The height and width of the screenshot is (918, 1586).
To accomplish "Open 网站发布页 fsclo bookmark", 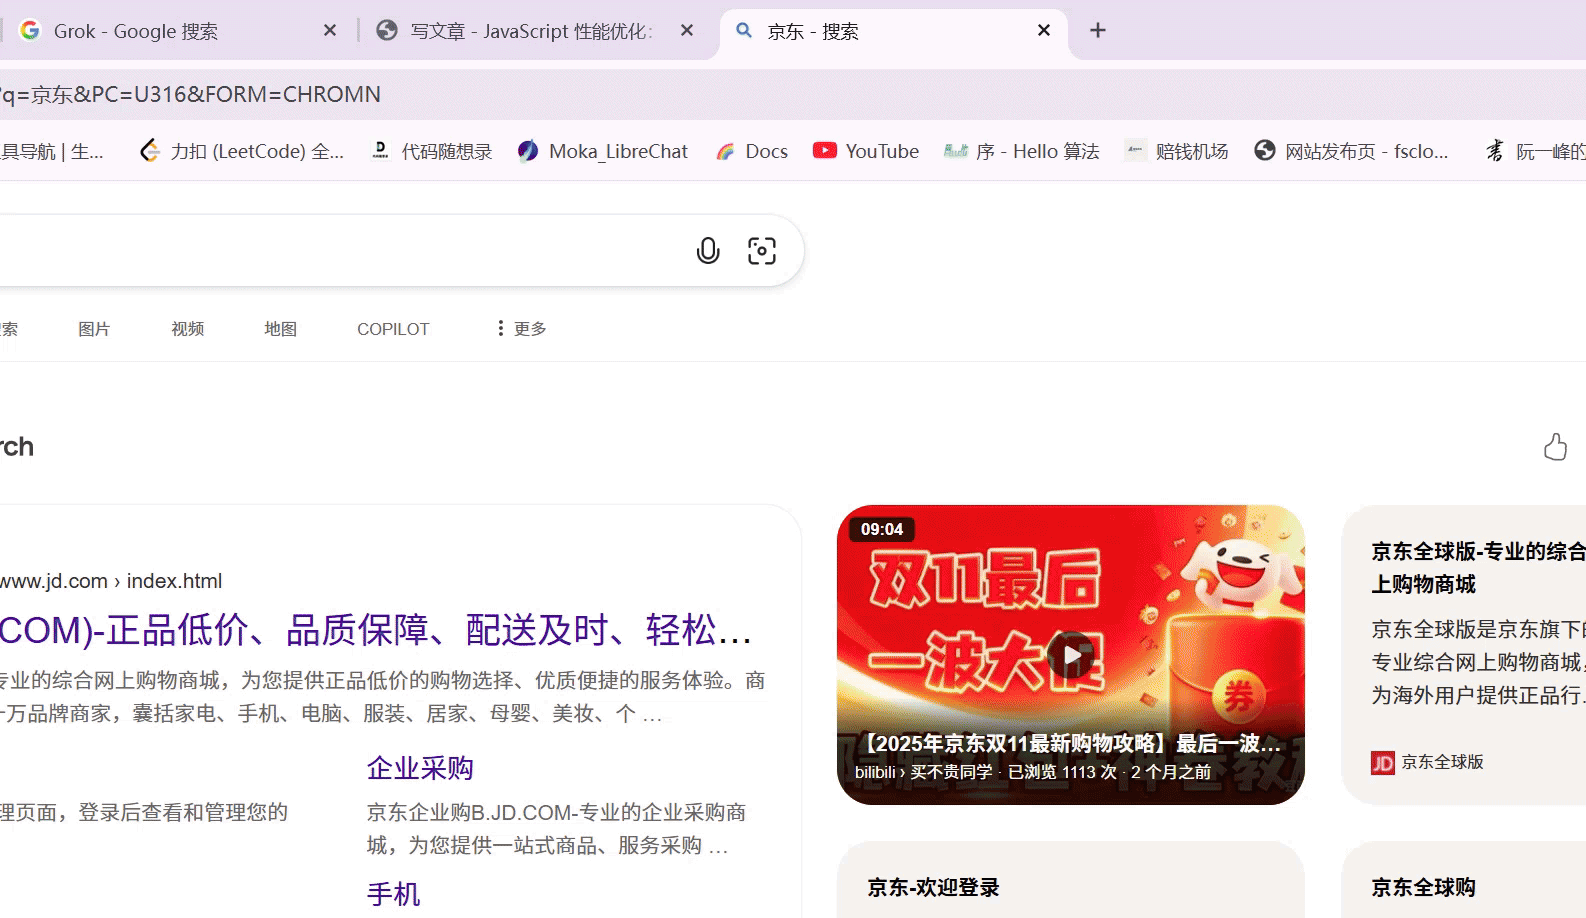I will (1352, 151).
